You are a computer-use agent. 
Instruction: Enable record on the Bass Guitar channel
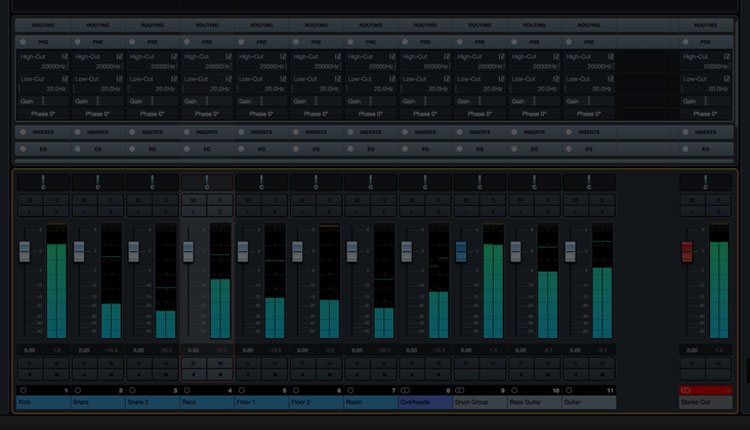tap(547, 375)
